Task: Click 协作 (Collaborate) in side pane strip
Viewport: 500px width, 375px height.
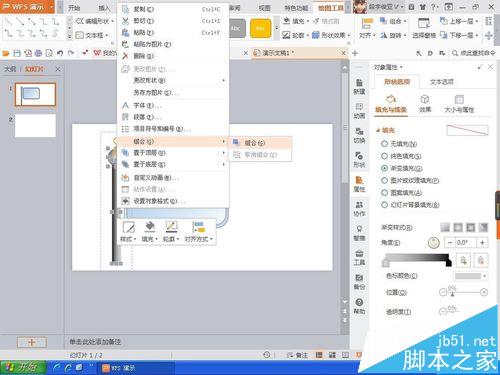Action: pyautogui.click(x=359, y=209)
